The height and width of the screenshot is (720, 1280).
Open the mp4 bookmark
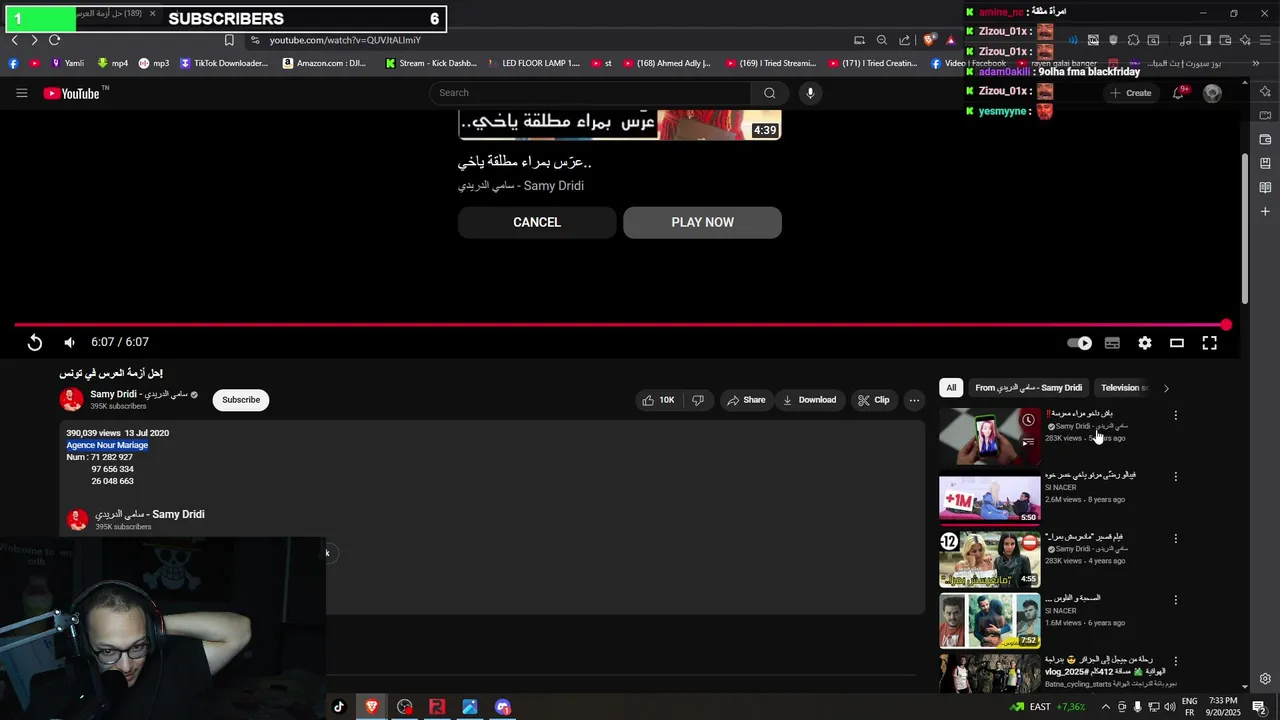[x=113, y=63]
